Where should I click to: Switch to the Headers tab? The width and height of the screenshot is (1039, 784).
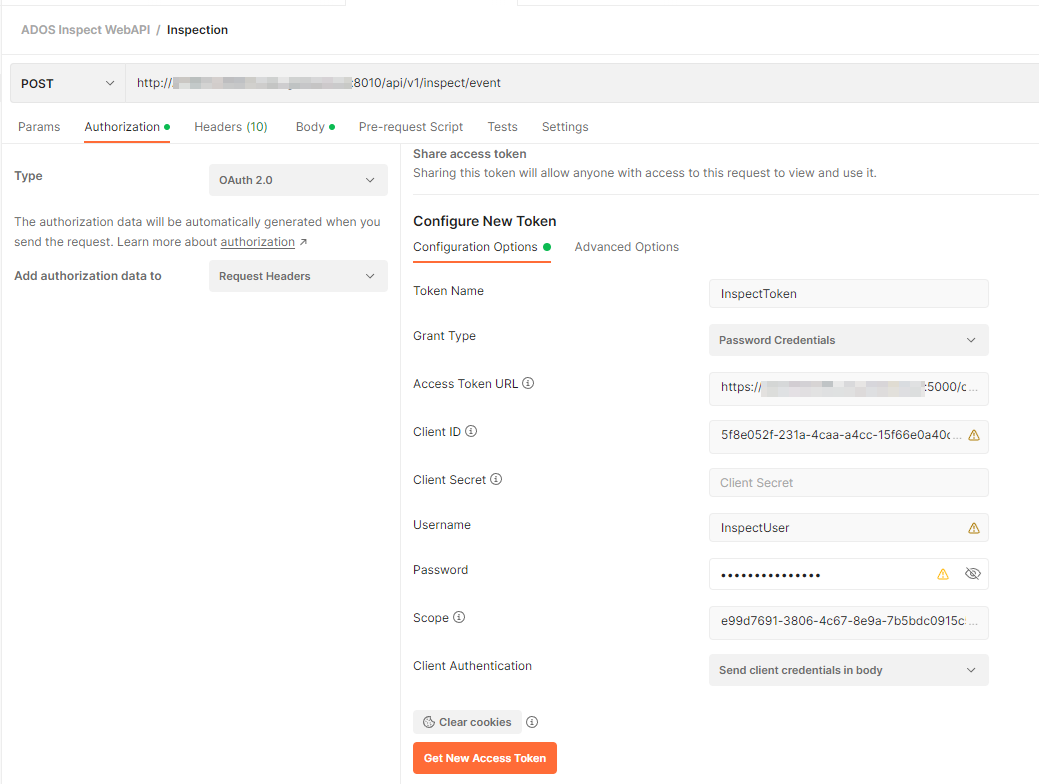230,126
